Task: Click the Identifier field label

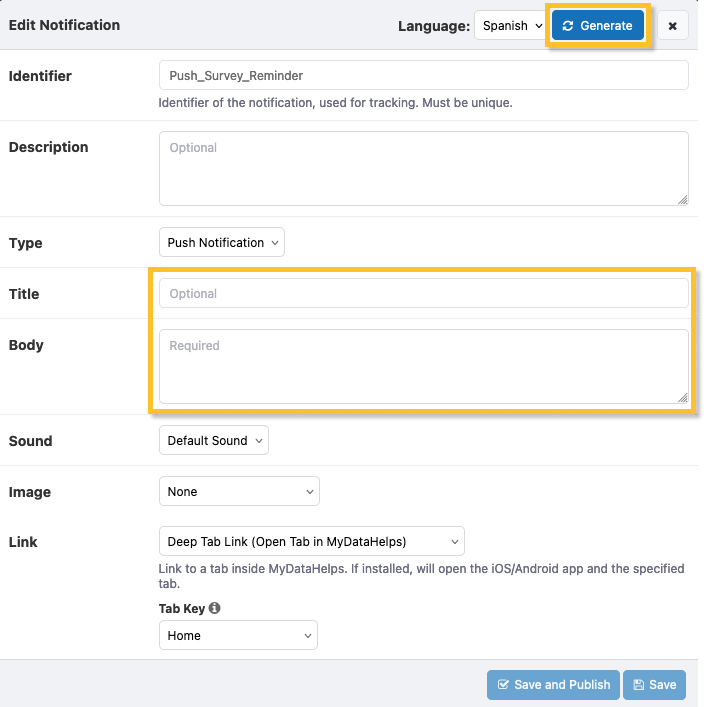Action: point(40,76)
